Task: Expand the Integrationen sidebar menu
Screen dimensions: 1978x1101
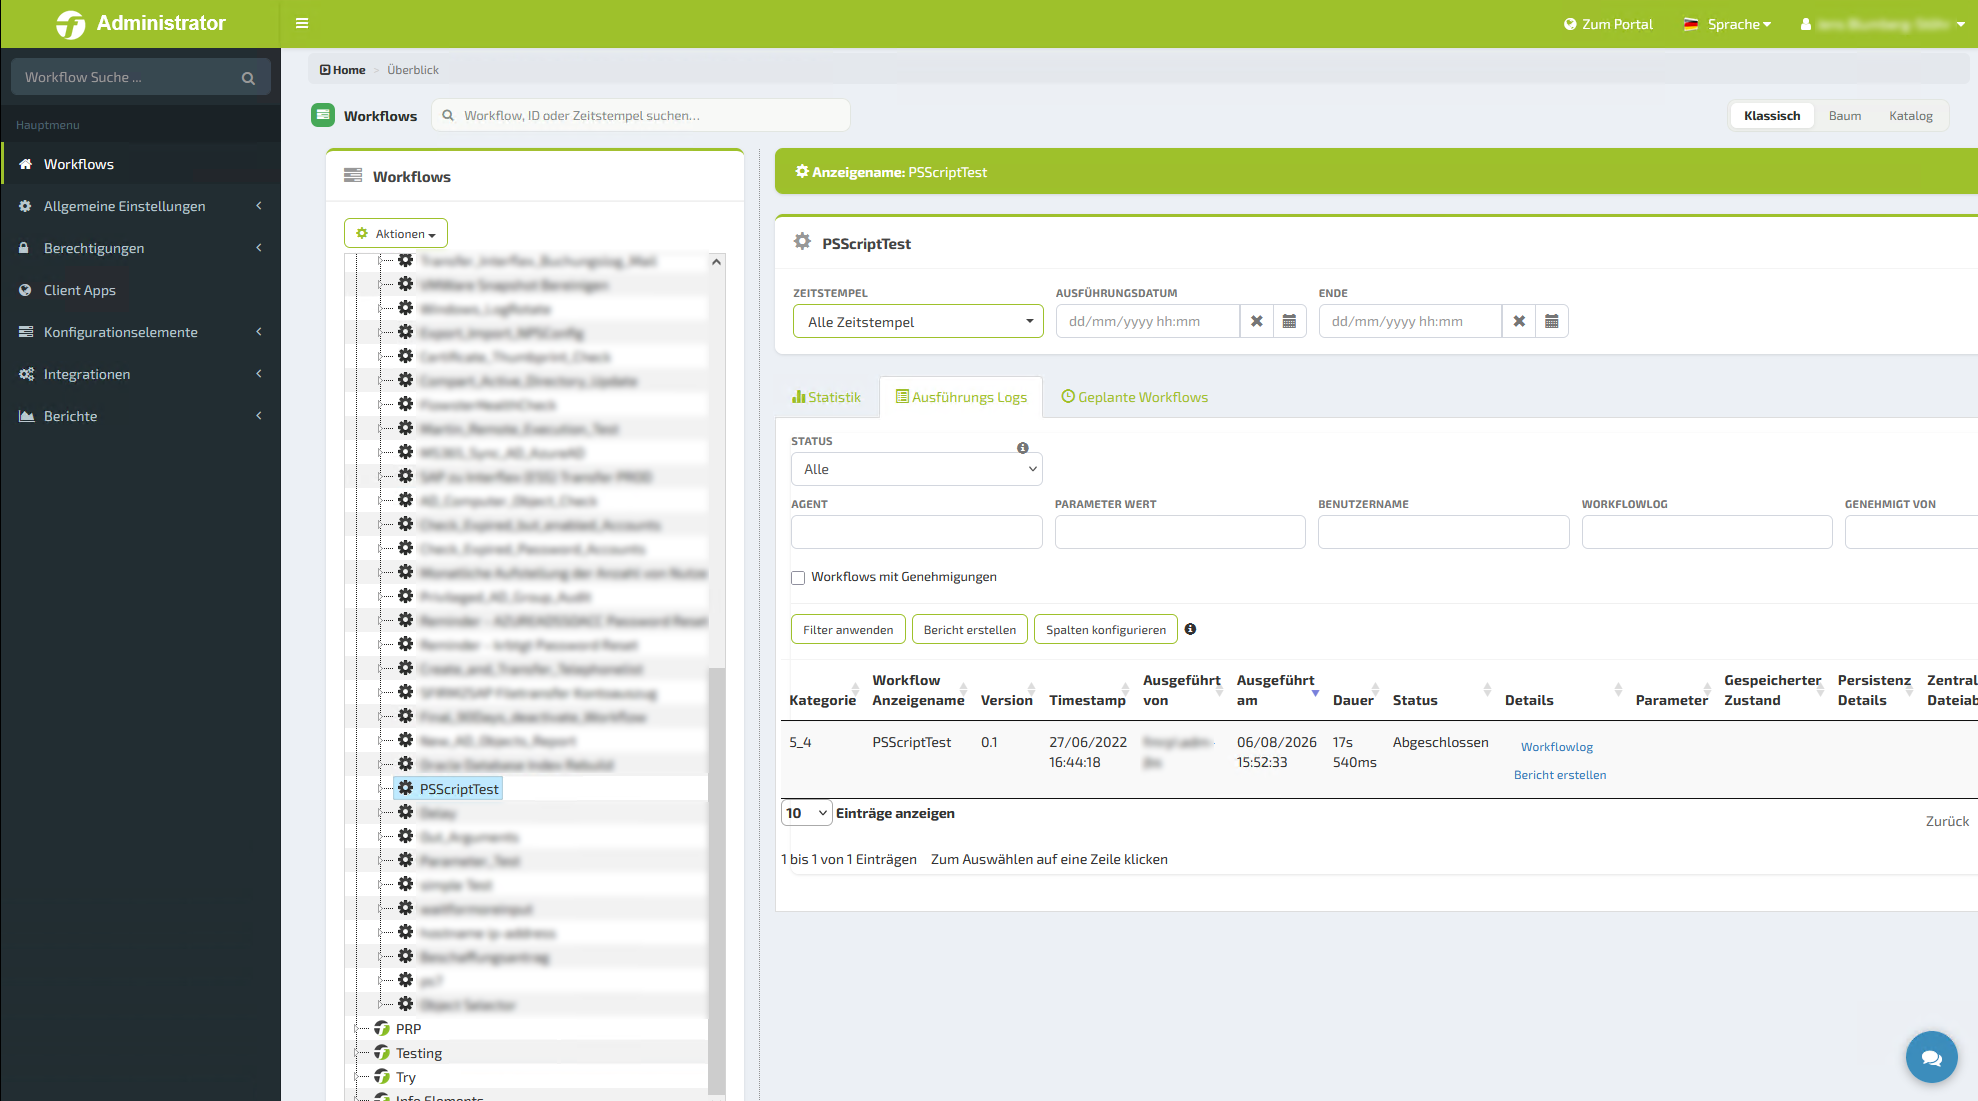Action: [141, 374]
